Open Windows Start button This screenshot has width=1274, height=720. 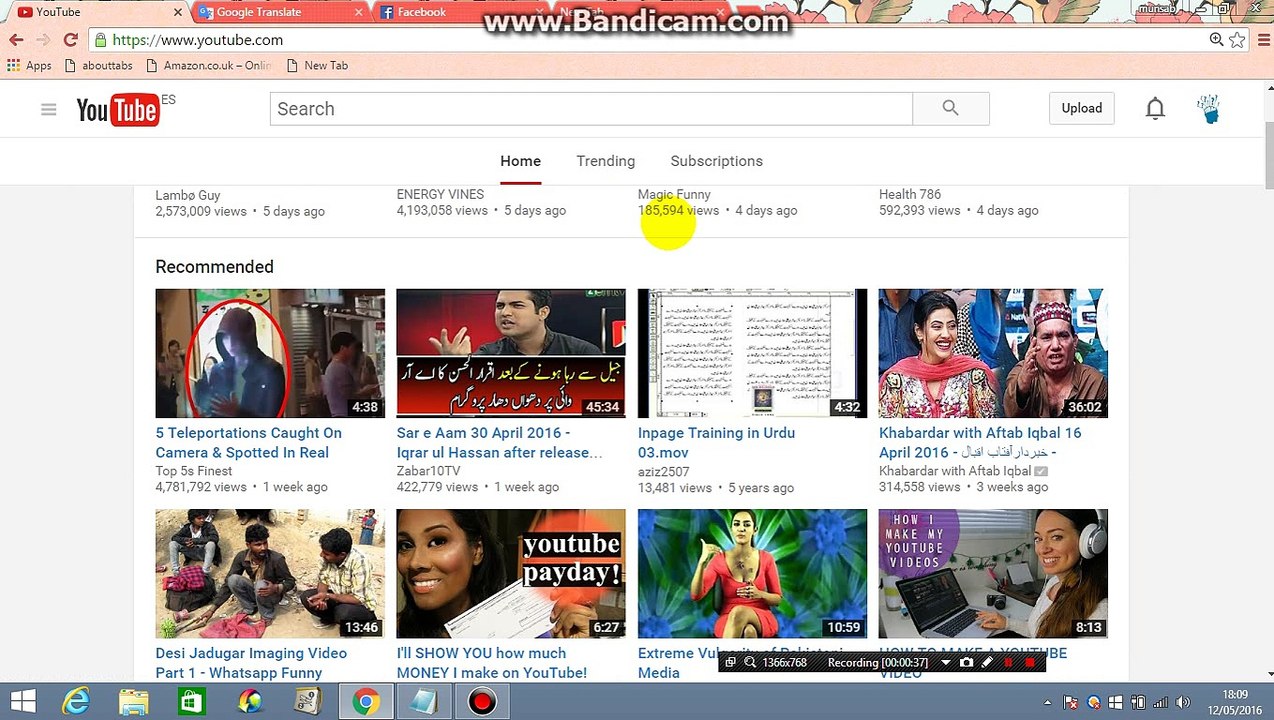point(22,702)
